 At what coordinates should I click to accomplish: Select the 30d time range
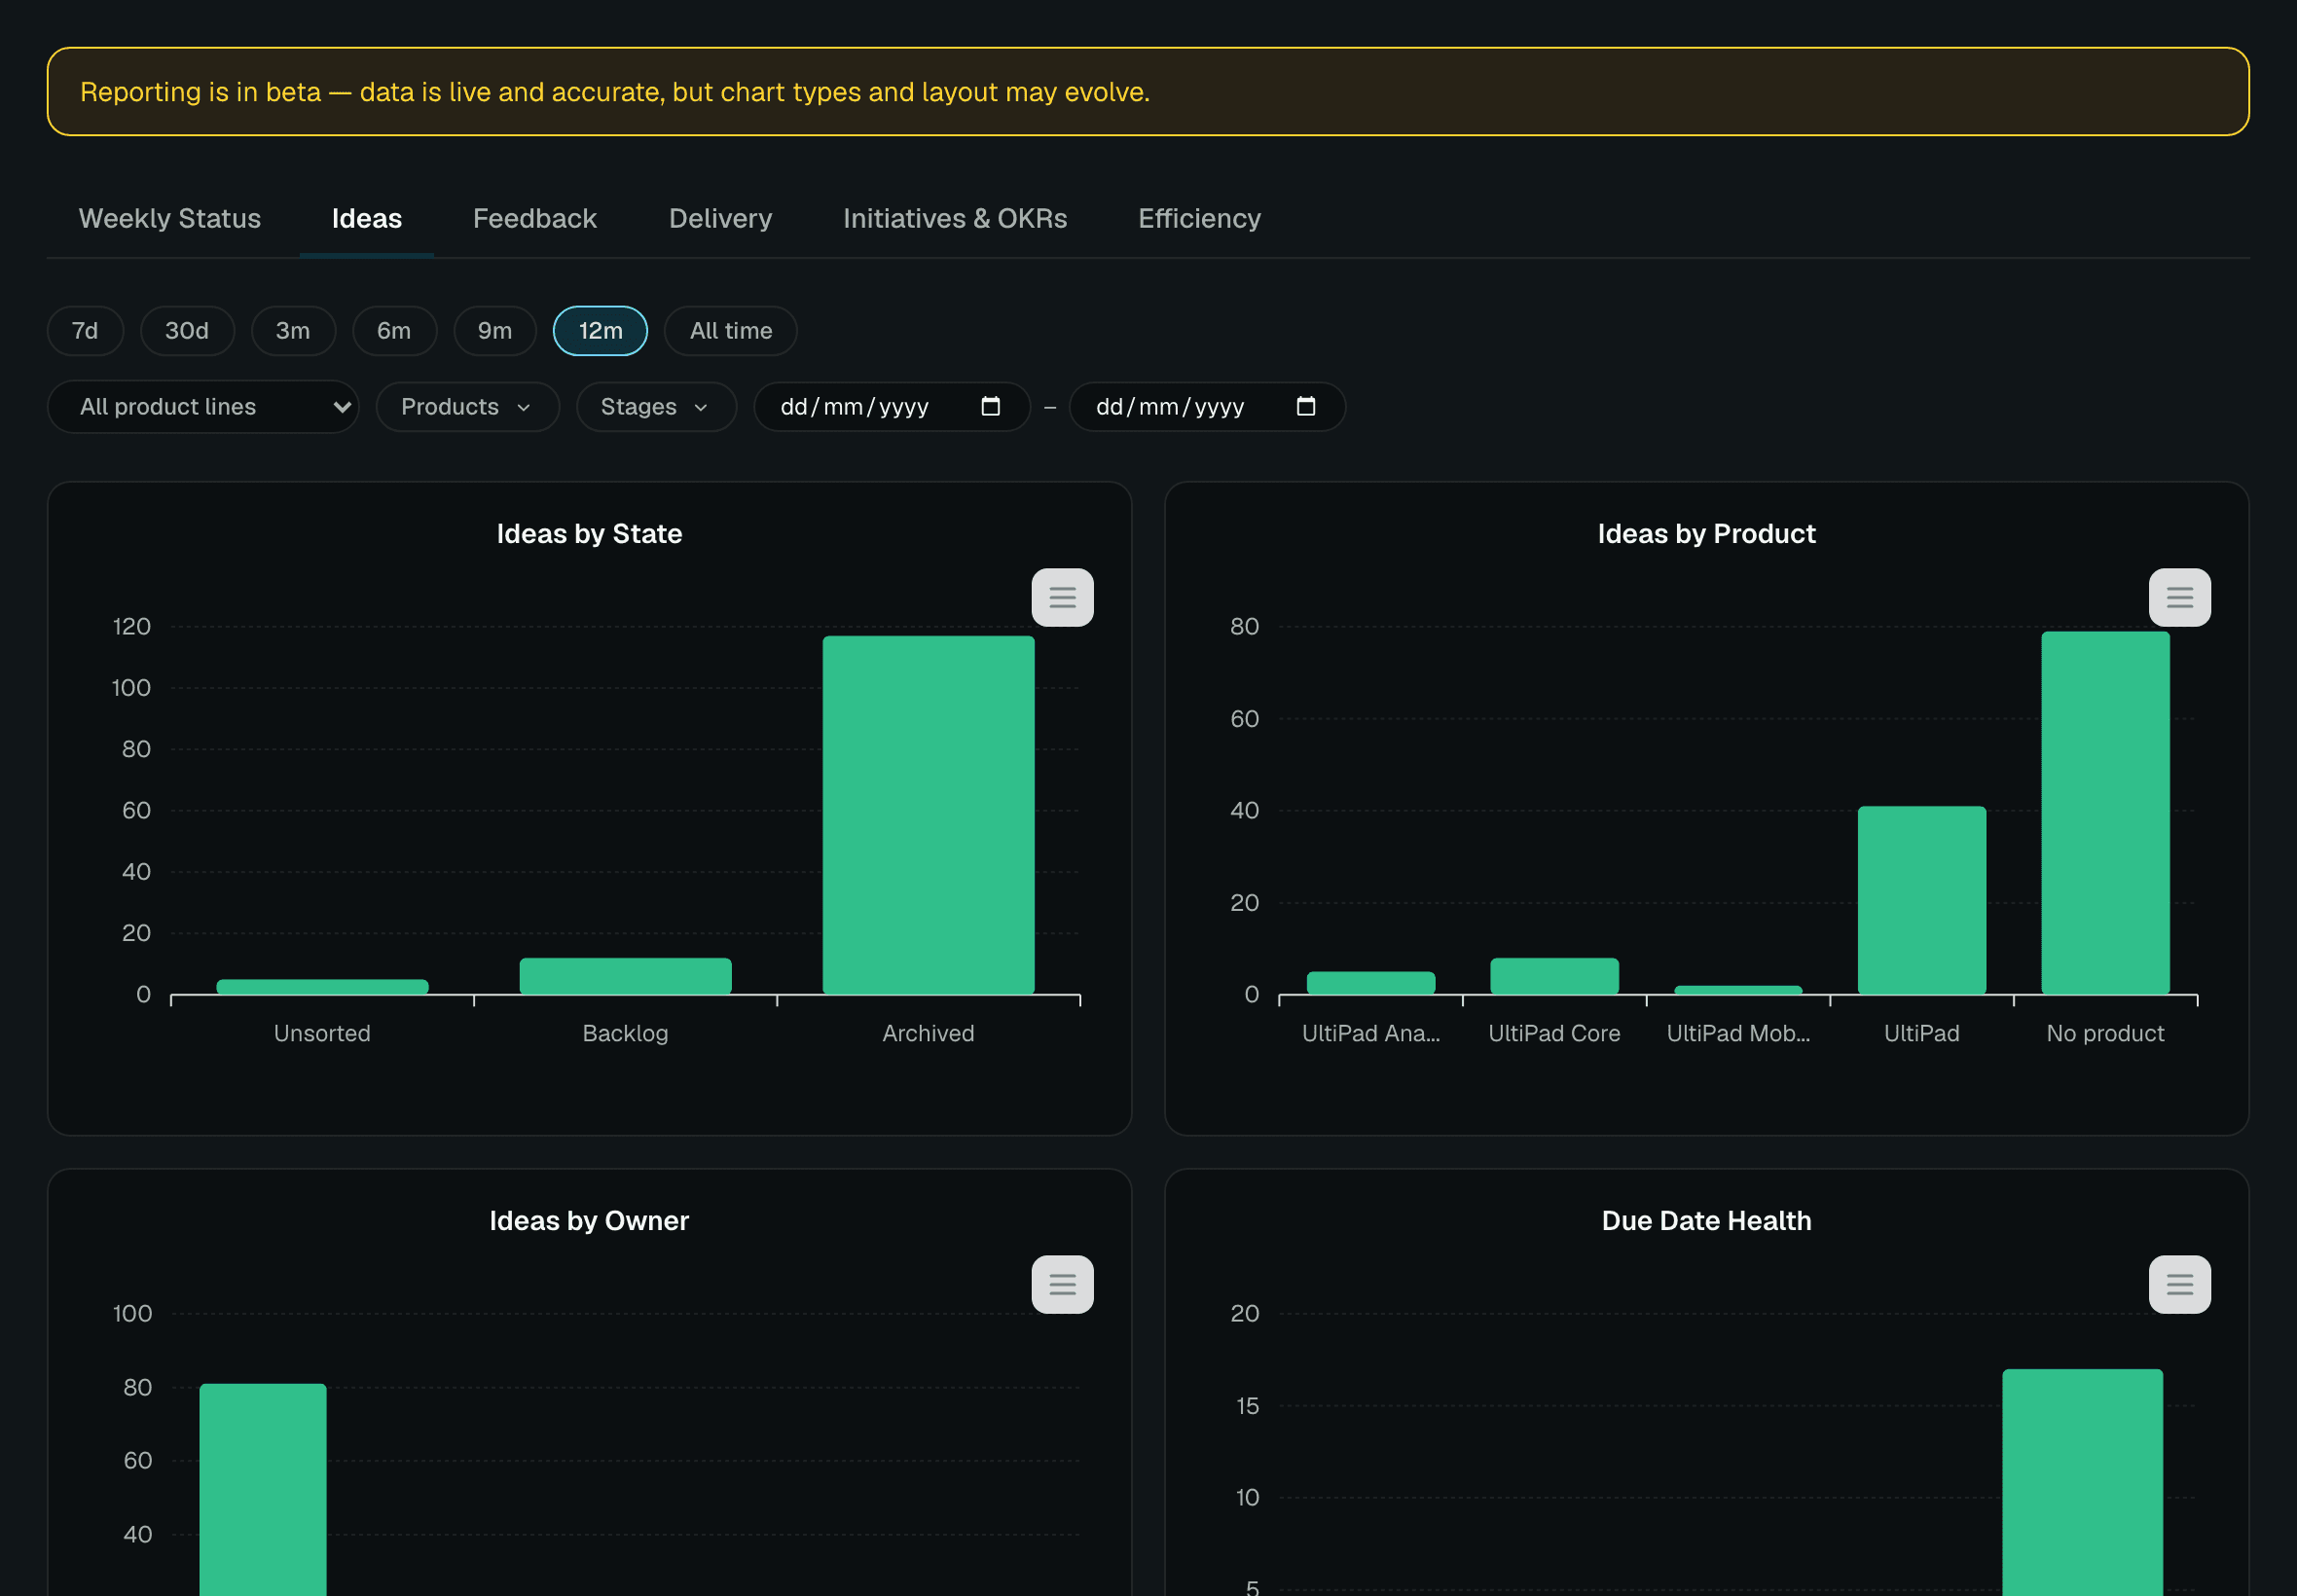coord(187,331)
